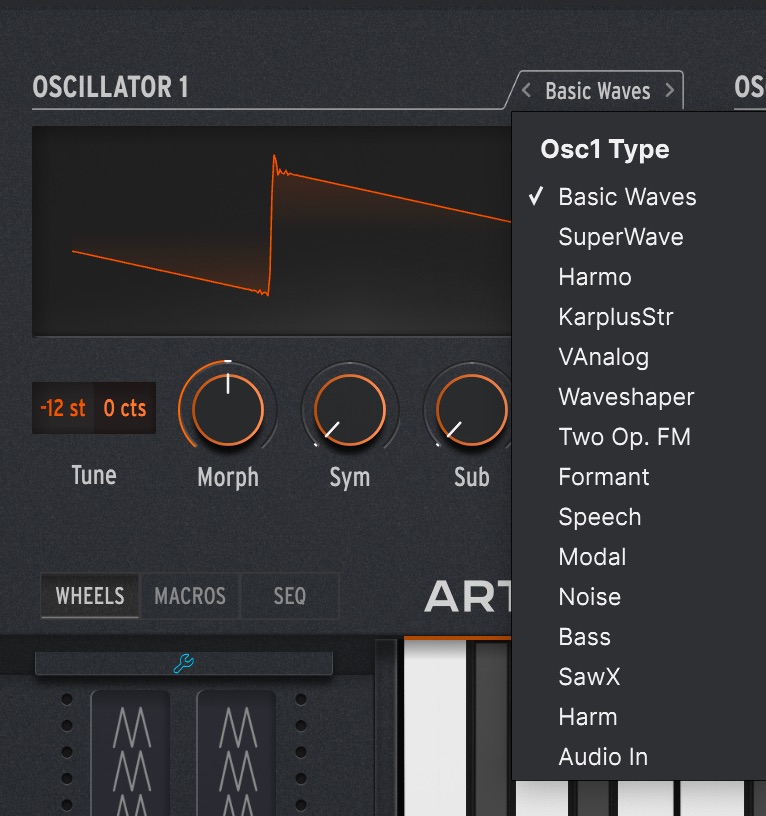Screen dimensions: 766x816
Task: Select SuperWave oscillator type
Action: (620, 237)
